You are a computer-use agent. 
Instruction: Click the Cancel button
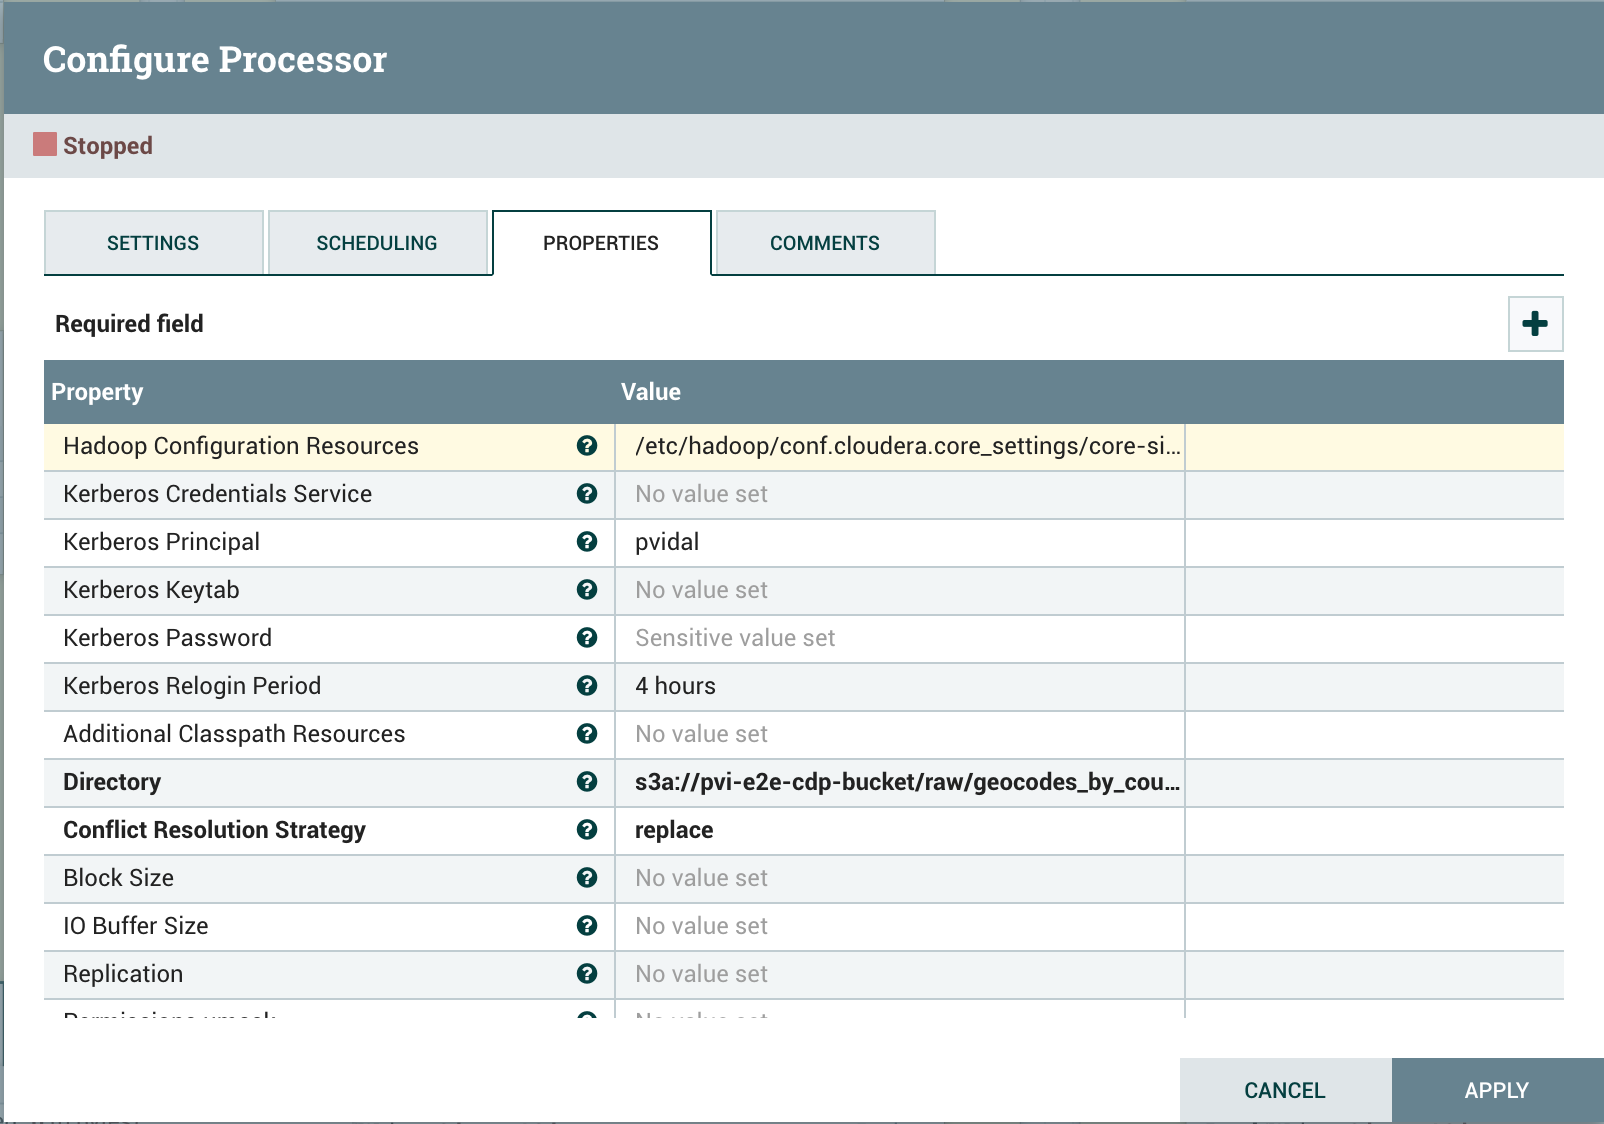[1284, 1090]
